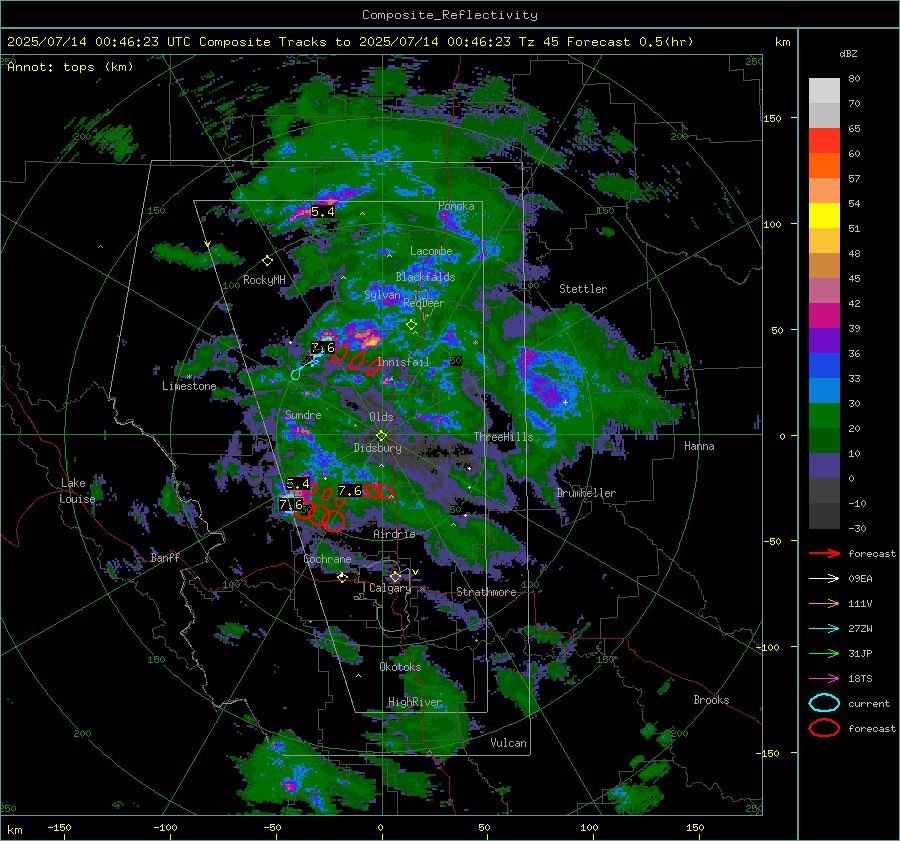Click the Strathmore town label

click(x=486, y=592)
